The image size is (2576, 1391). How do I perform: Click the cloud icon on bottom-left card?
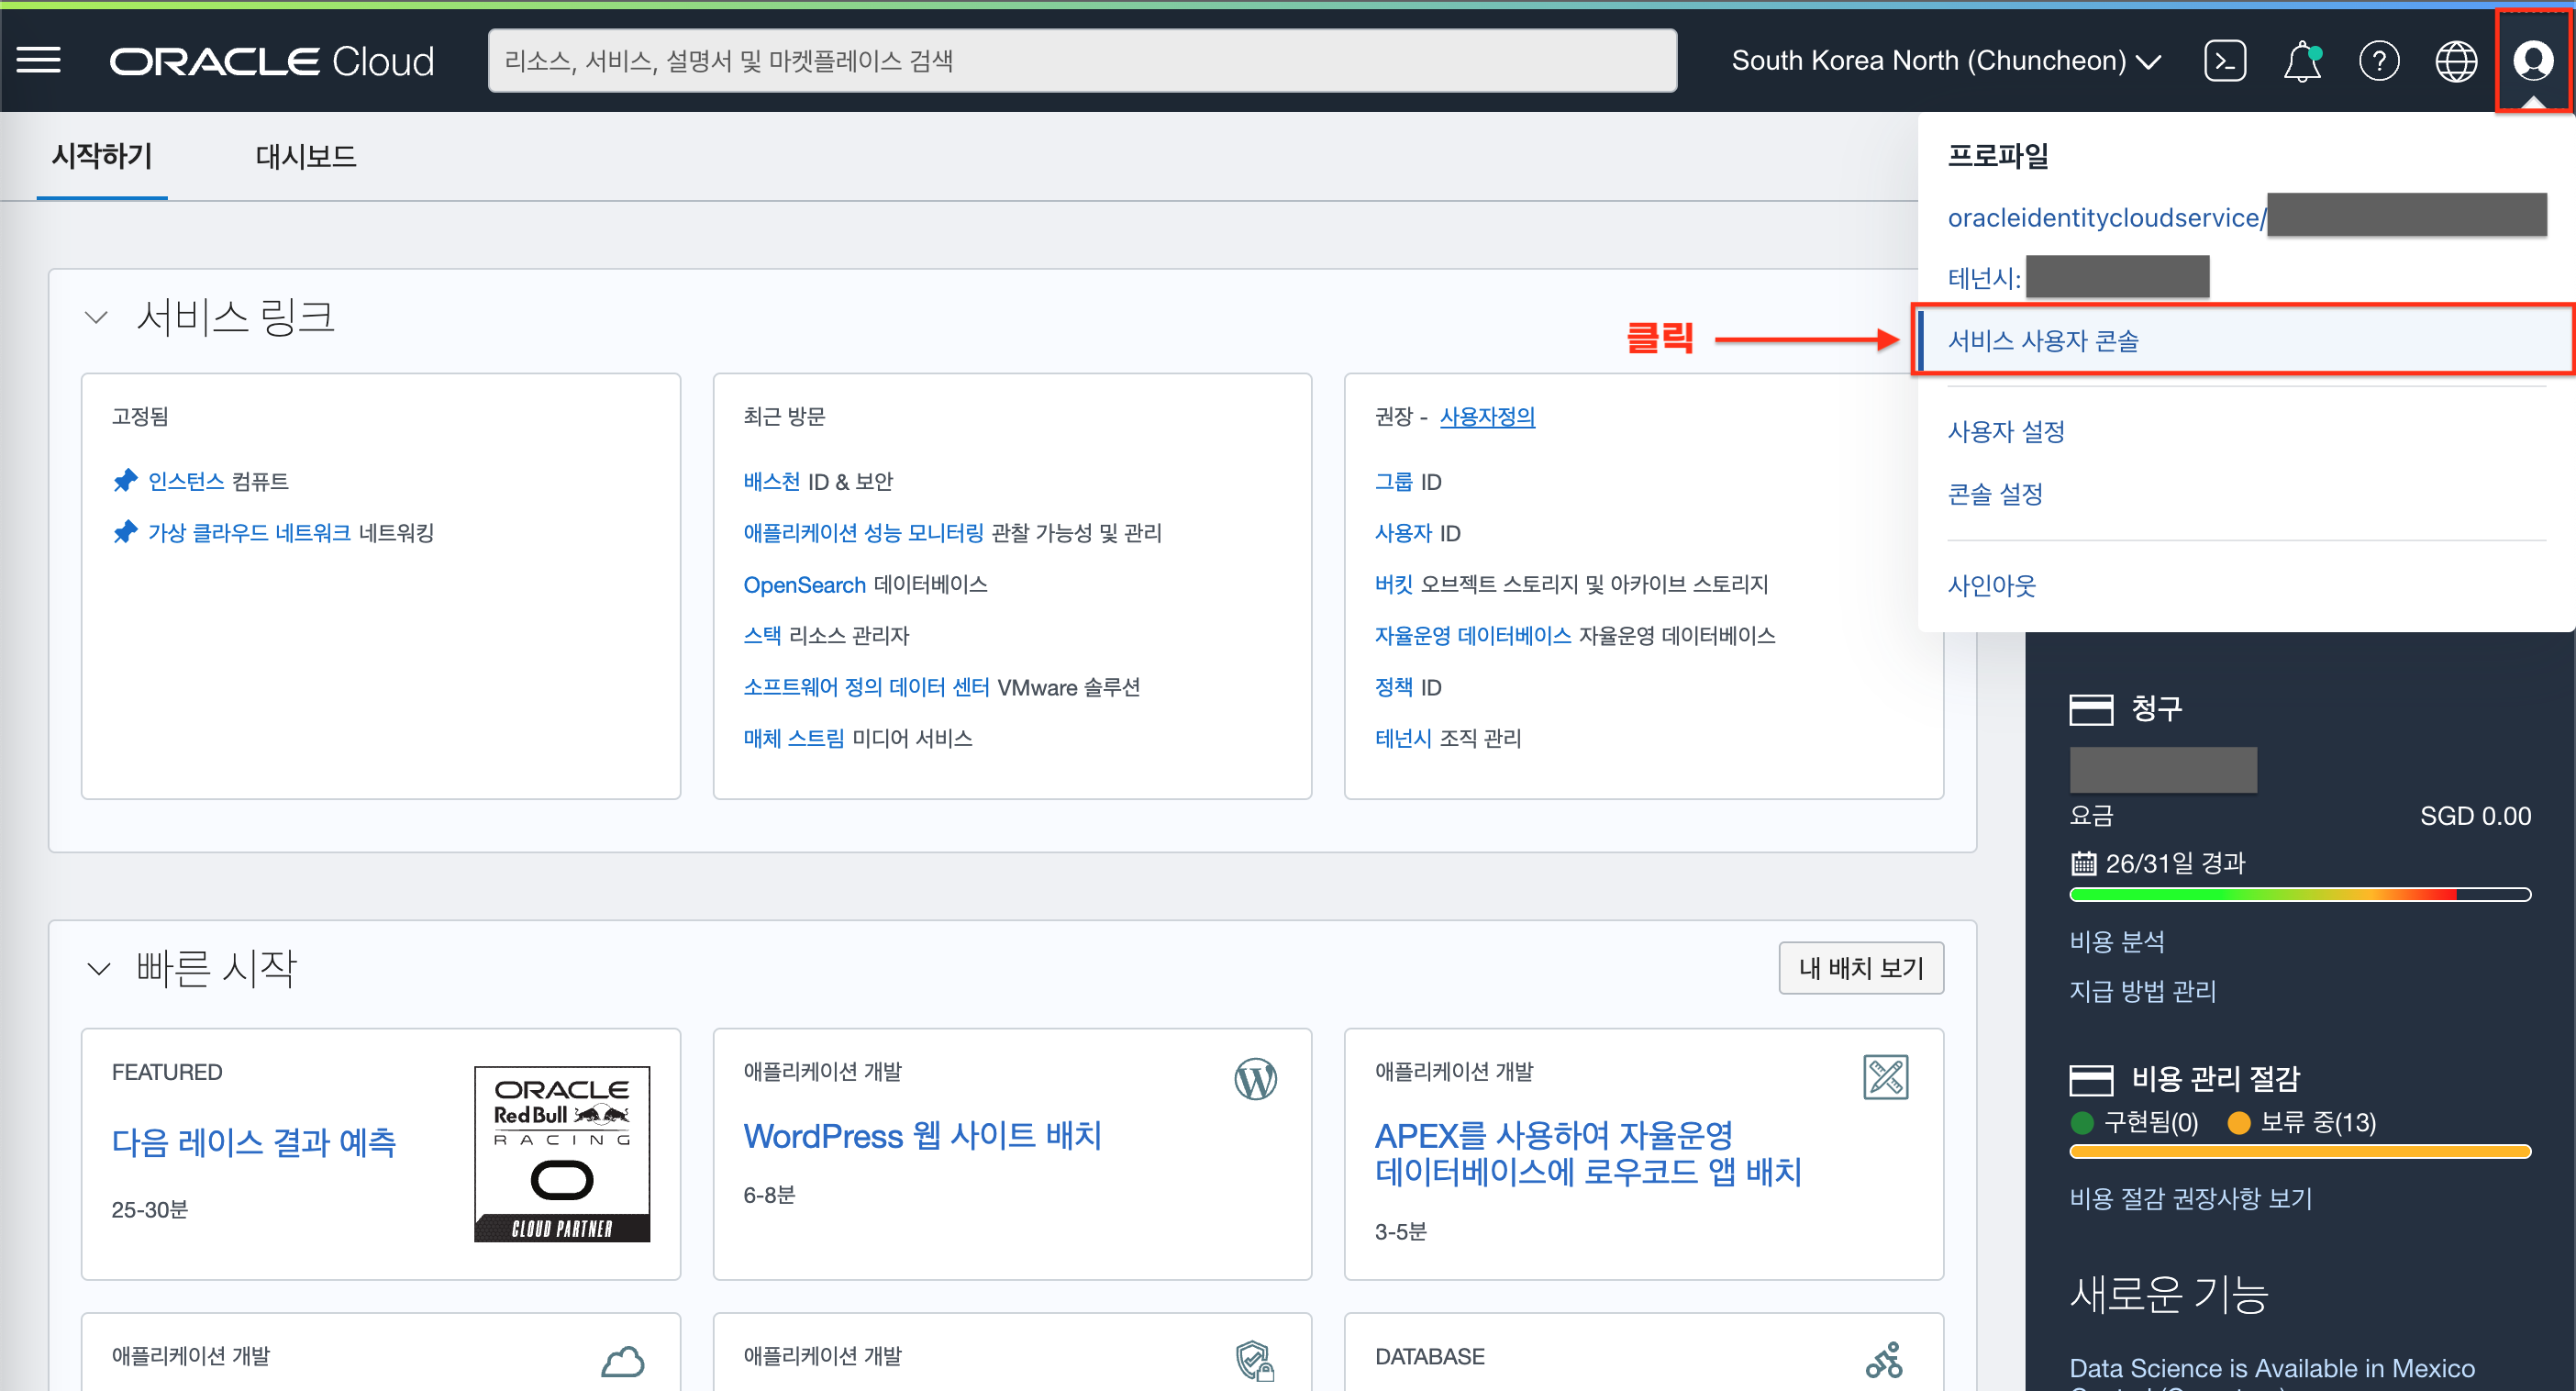click(x=623, y=1361)
